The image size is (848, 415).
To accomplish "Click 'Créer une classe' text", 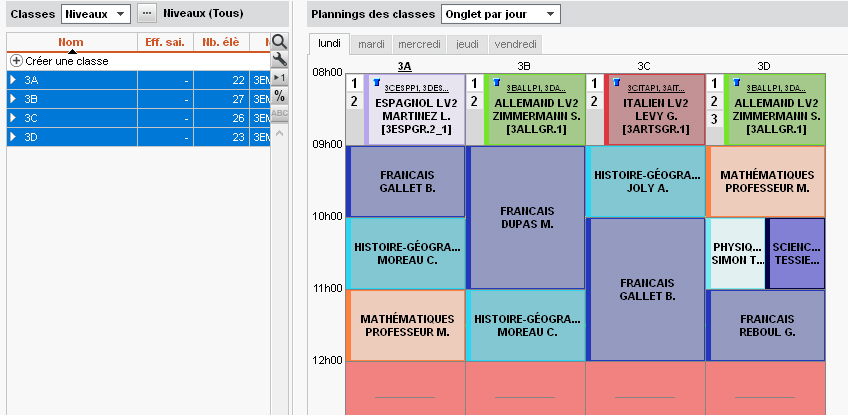I will tap(67, 61).
